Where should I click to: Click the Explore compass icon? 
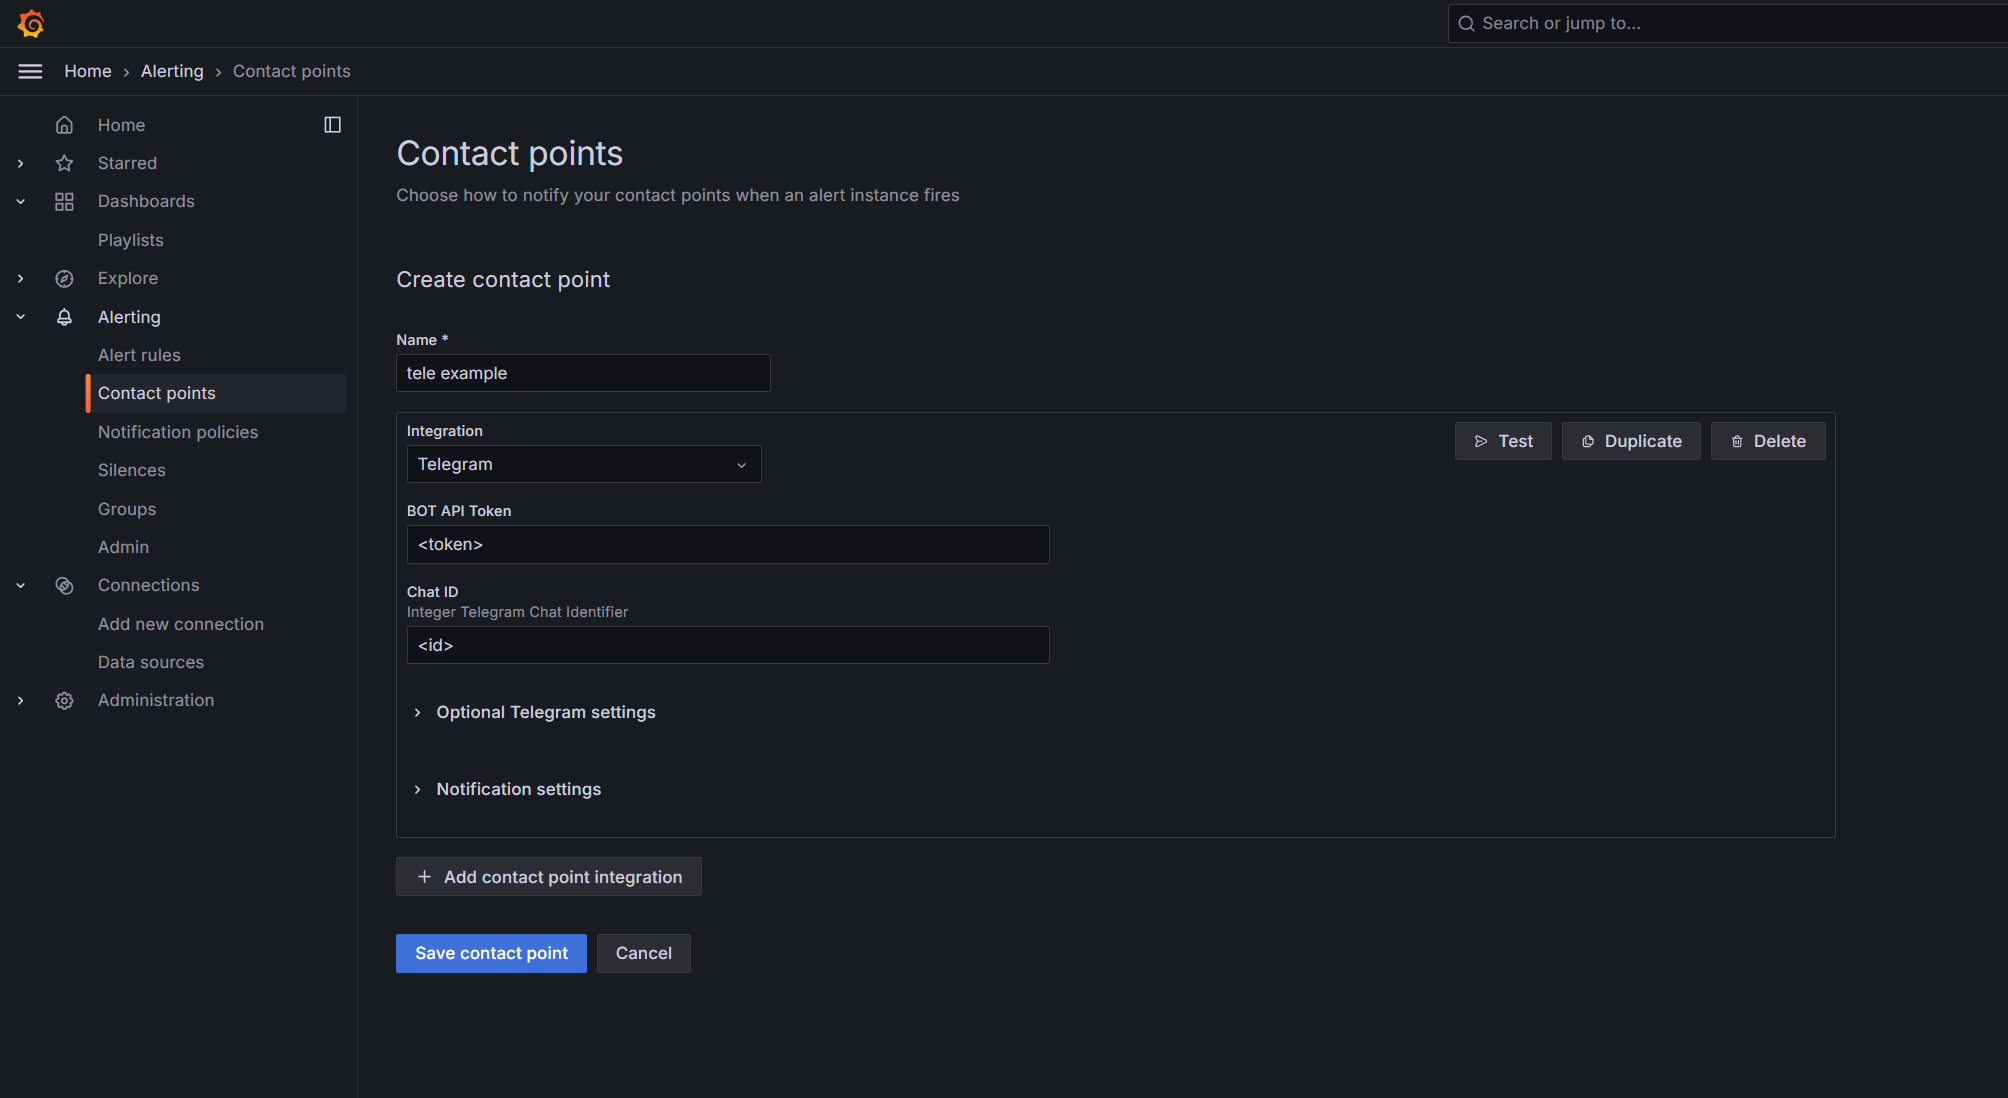(64, 279)
